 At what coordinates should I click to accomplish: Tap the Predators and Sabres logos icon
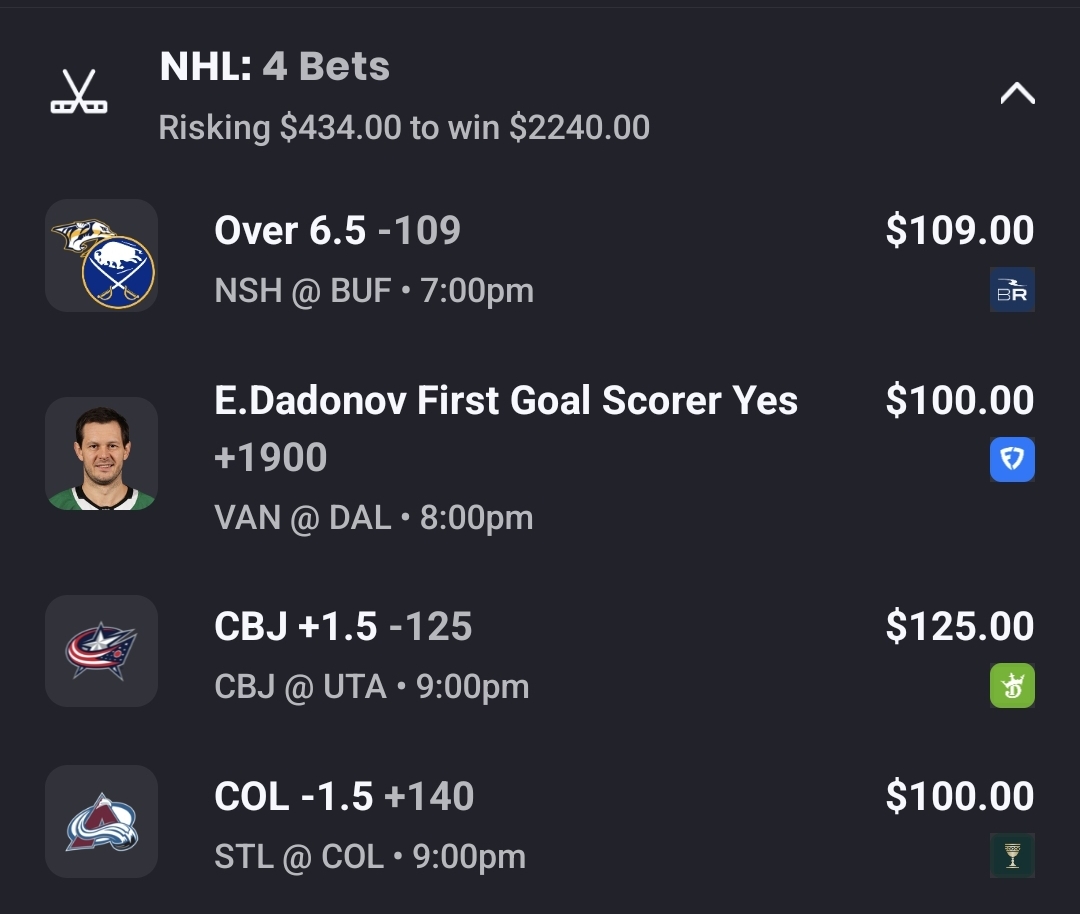pyautogui.click(x=101, y=256)
